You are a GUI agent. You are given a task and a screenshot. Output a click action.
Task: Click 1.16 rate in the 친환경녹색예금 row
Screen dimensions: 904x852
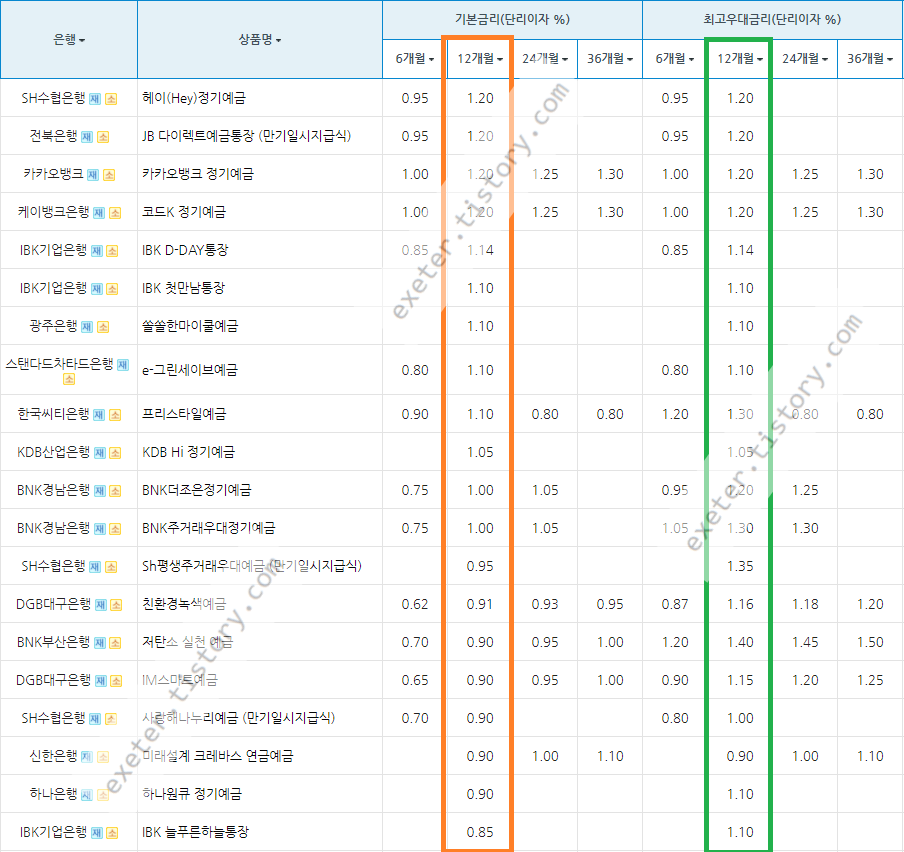740,605
